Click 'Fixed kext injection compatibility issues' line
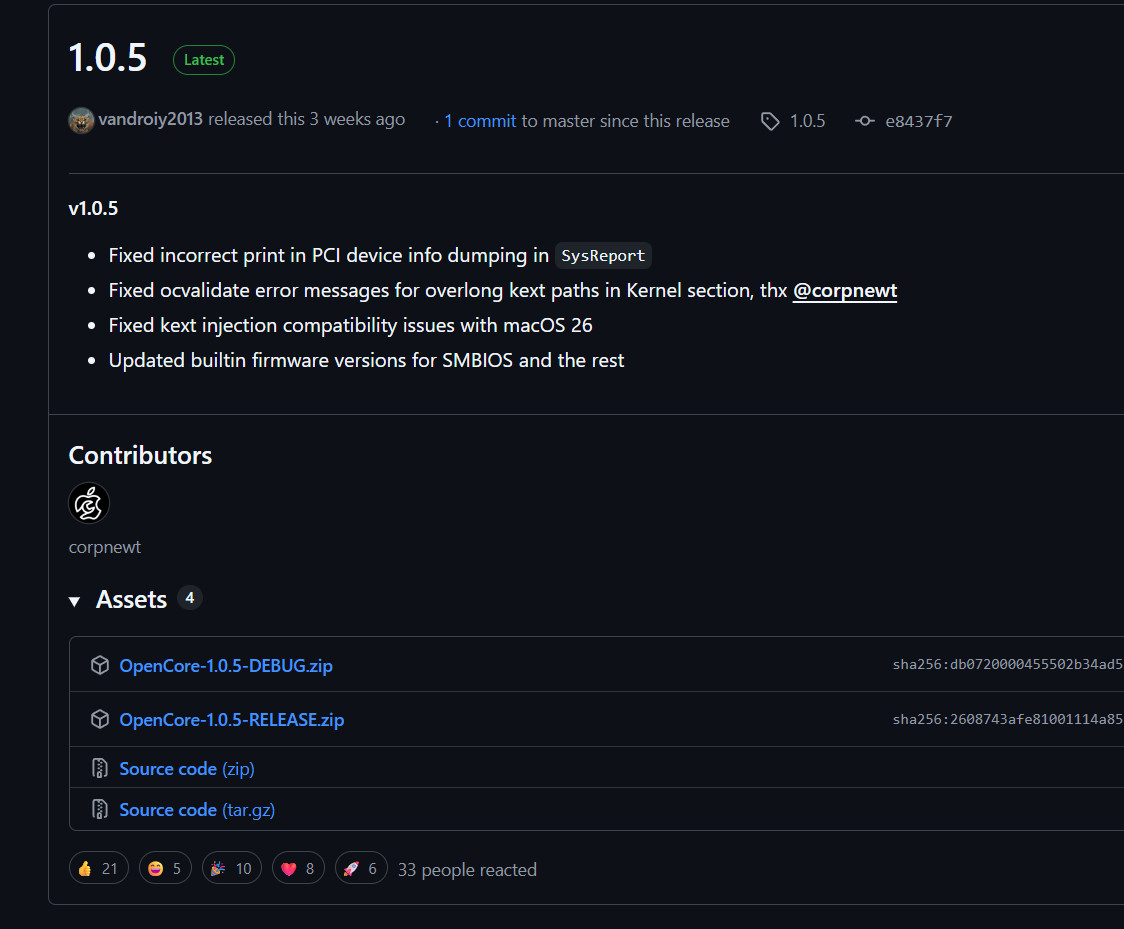This screenshot has height=929, width=1124. pos(351,325)
